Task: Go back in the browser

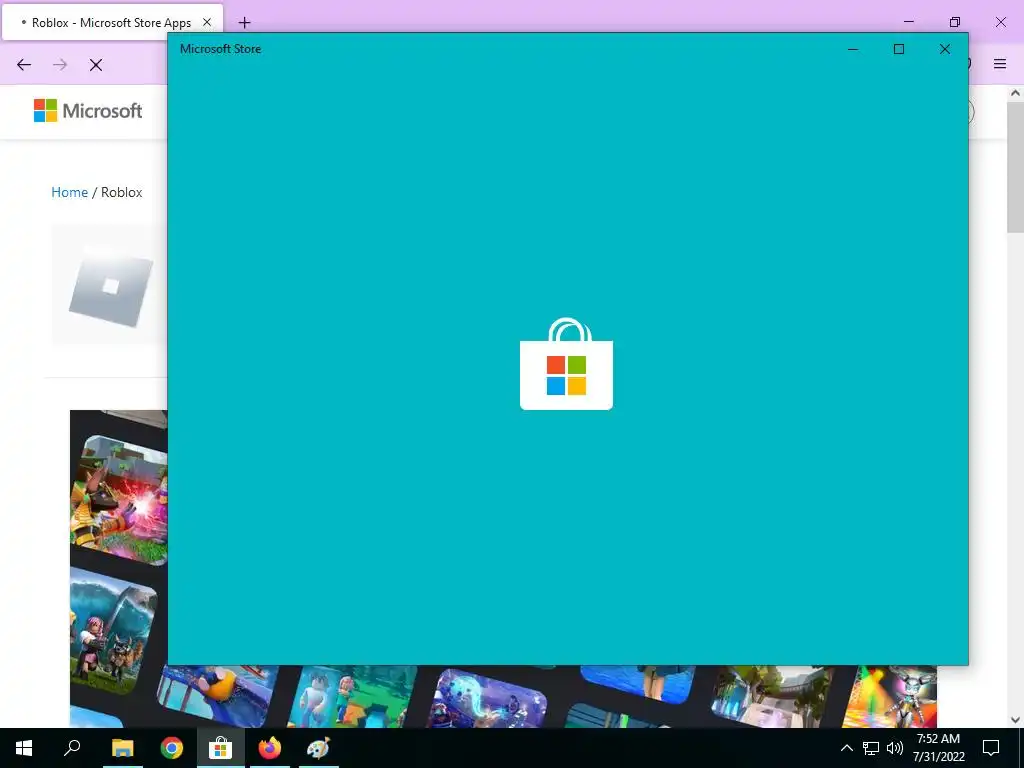Action: tap(24, 65)
